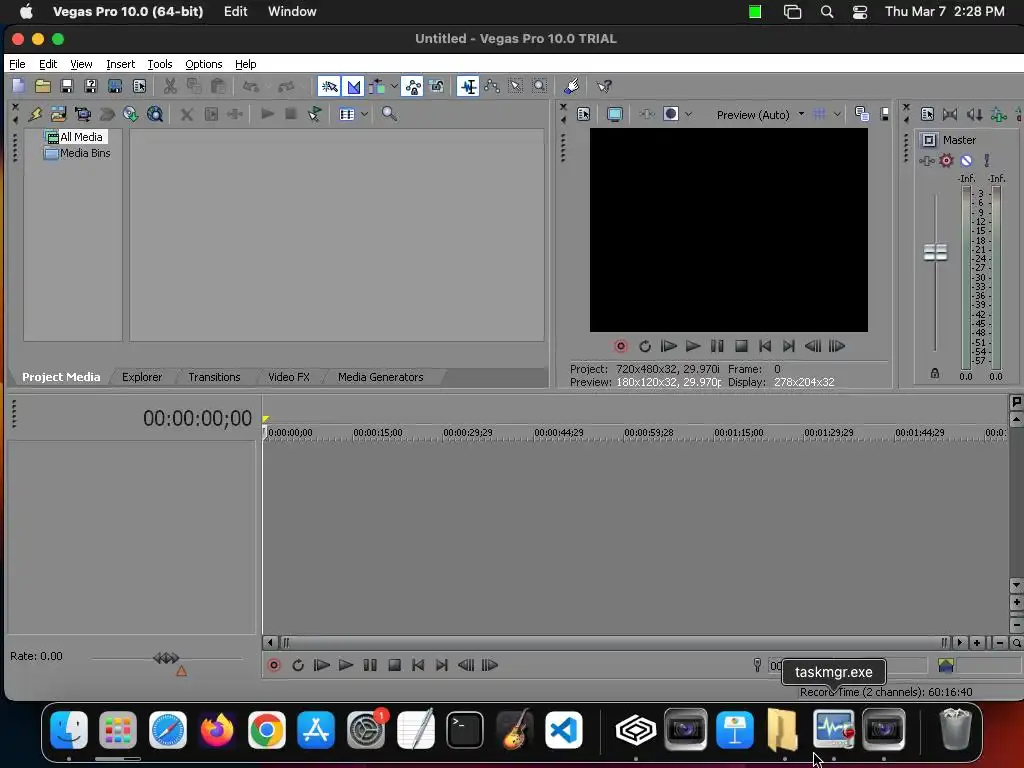
Task: Open the File menu
Action: 17,64
